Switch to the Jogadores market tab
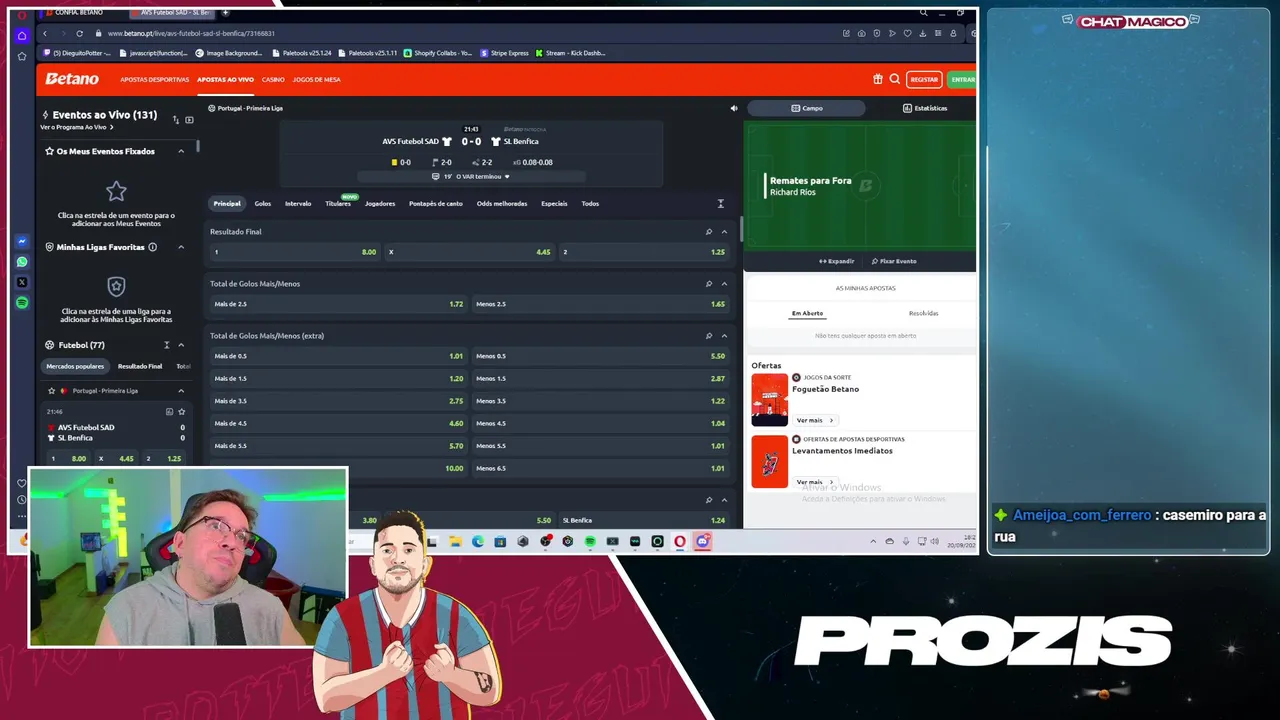The height and width of the screenshot is (720, 1280). [x=380, y=204]
